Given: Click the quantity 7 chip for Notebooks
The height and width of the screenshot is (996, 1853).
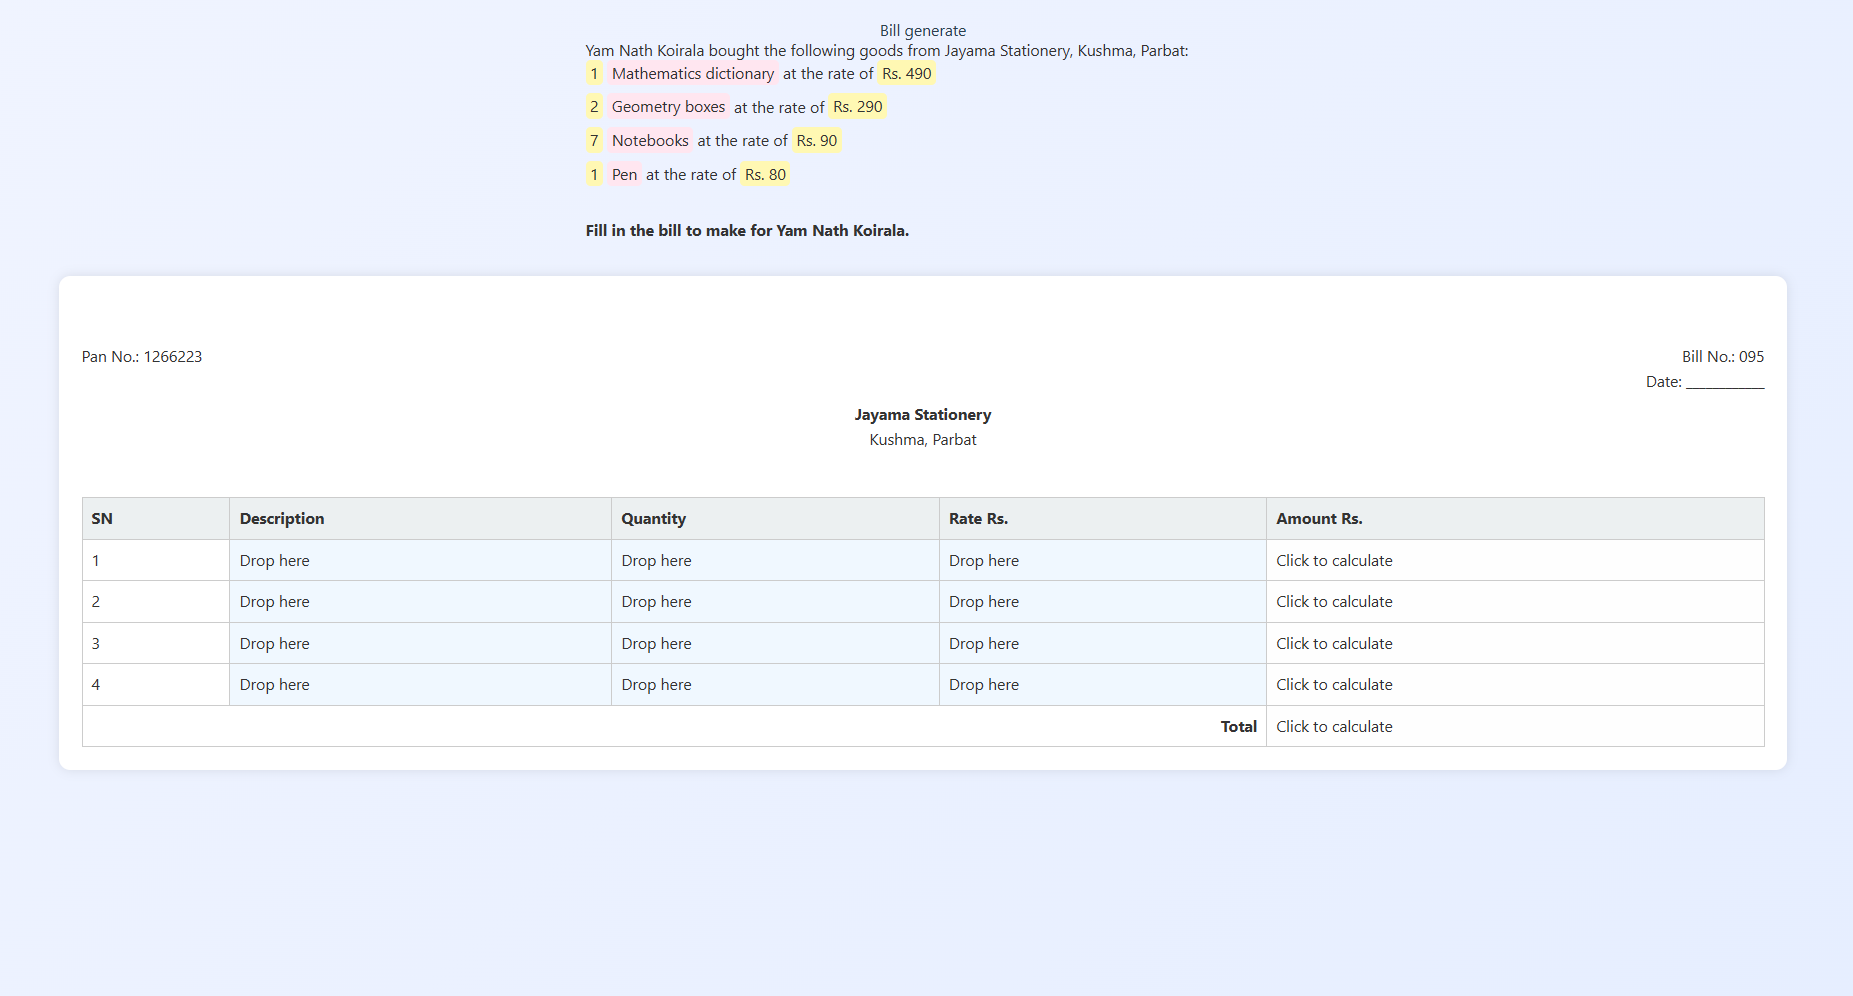Looking at the screenshot, I should pyautogui.click(x=594, y=141).
